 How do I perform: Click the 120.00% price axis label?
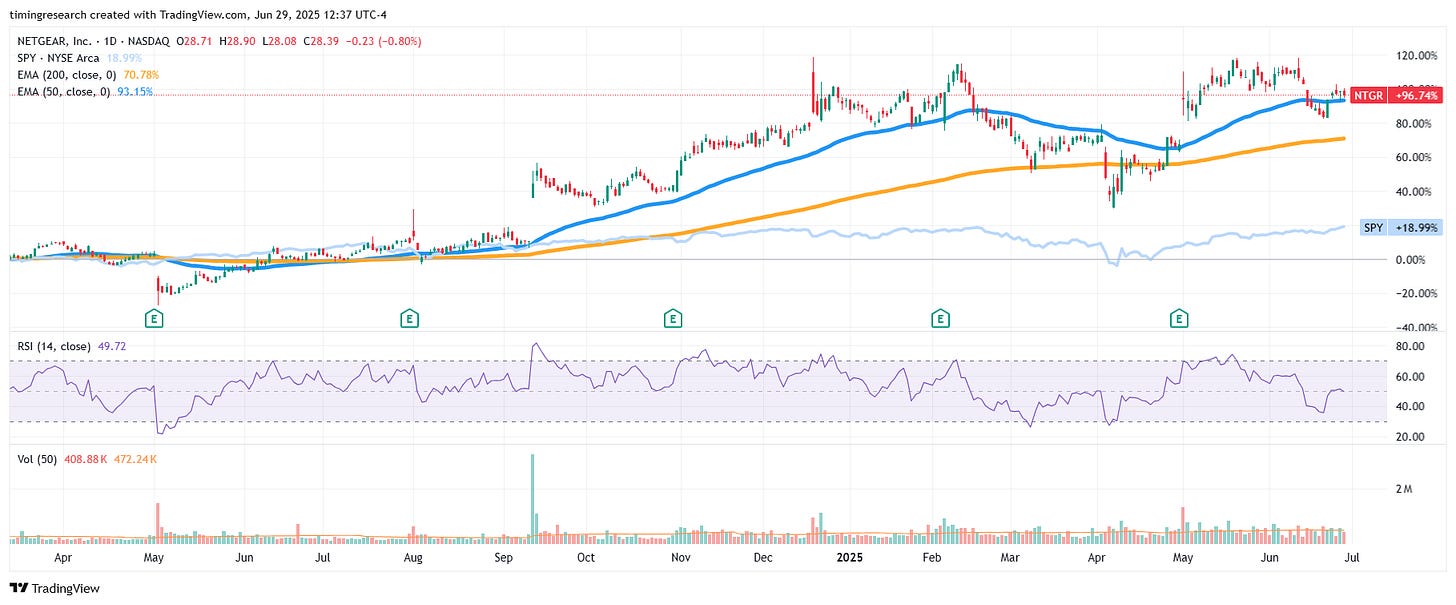coord(1417,55)
